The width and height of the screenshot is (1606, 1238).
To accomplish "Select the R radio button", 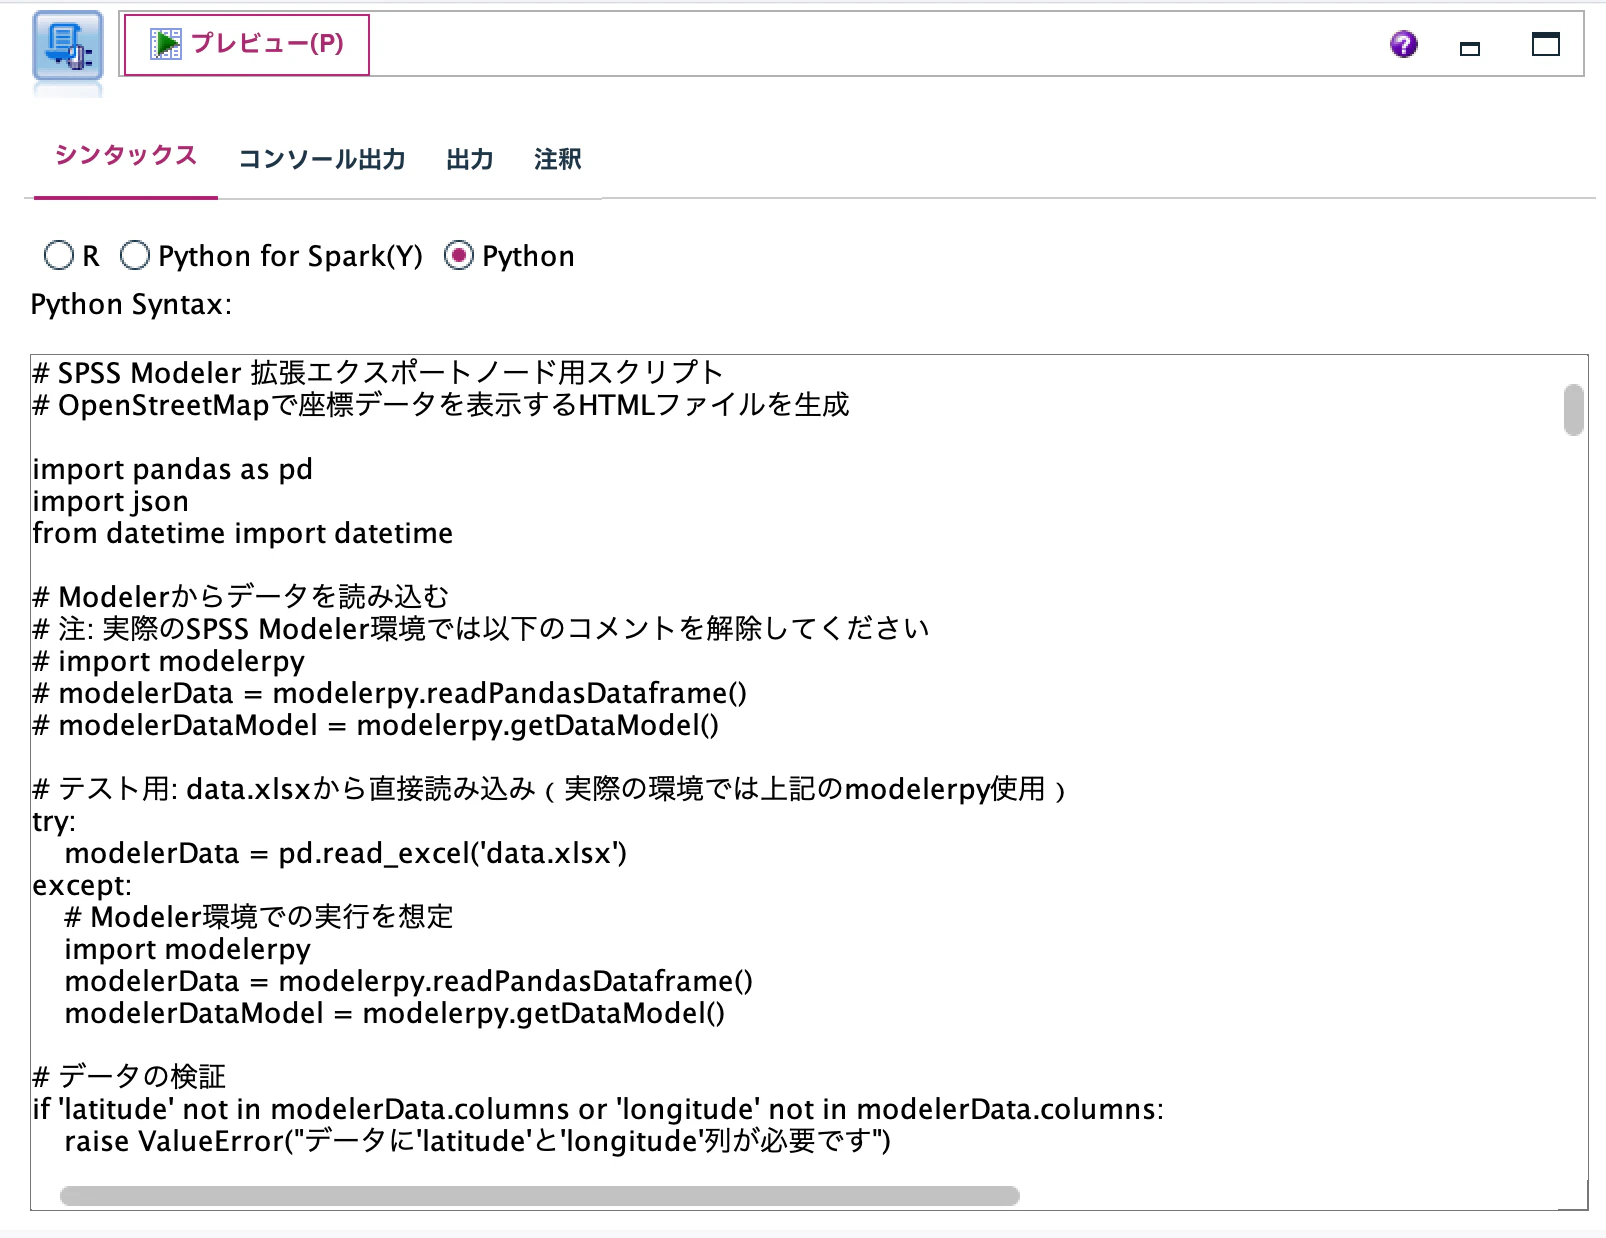I will (x=59, y=256).
